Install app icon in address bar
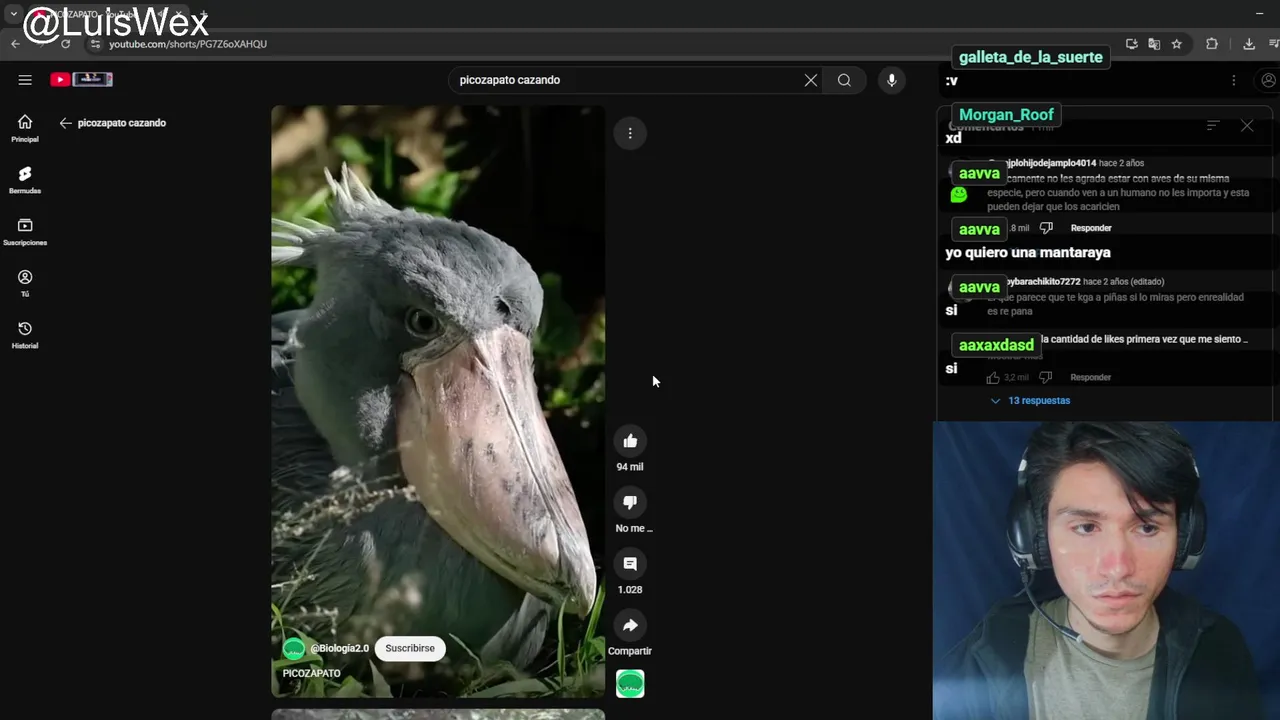 click(x=1132, y=44)
